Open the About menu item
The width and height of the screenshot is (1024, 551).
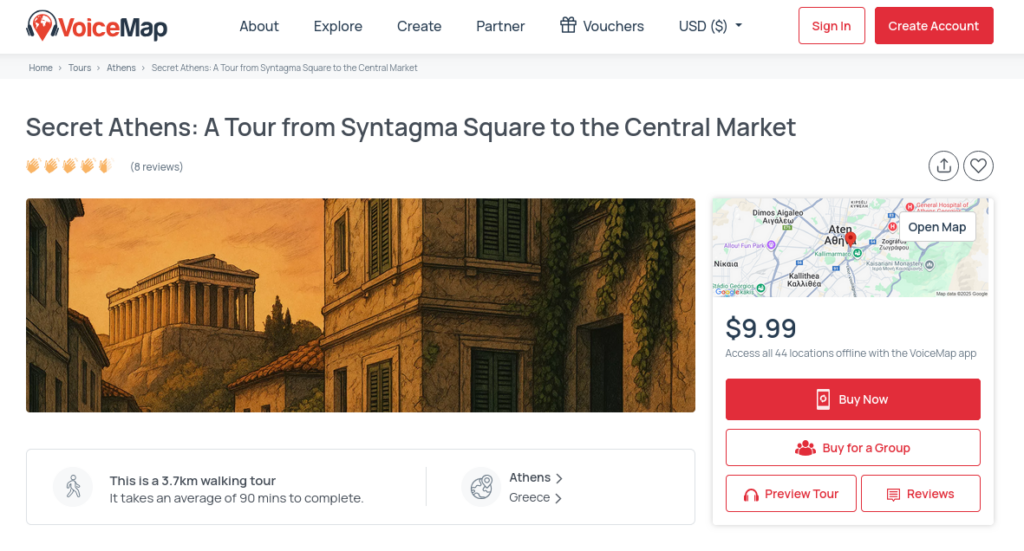click(259, 26)
